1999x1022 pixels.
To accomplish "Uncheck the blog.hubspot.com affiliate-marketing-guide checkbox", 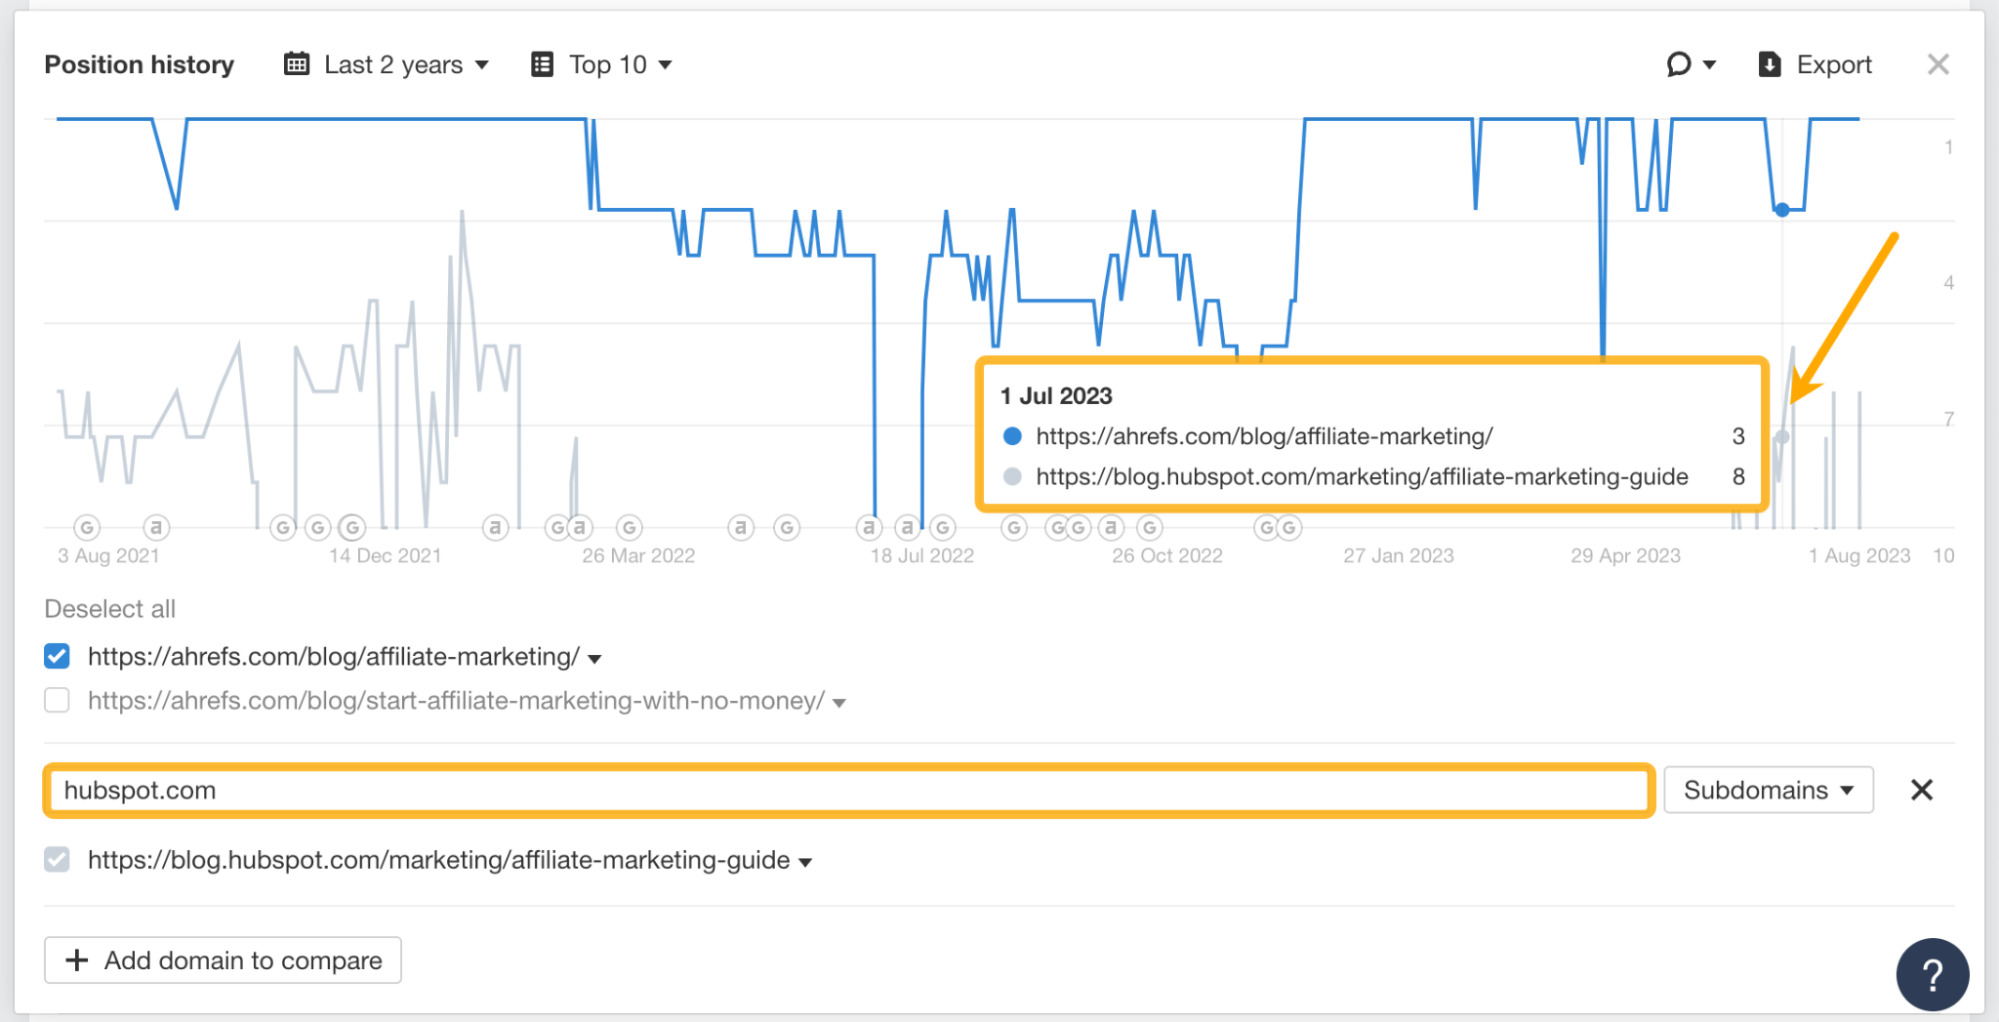I will tap(57, 859).
